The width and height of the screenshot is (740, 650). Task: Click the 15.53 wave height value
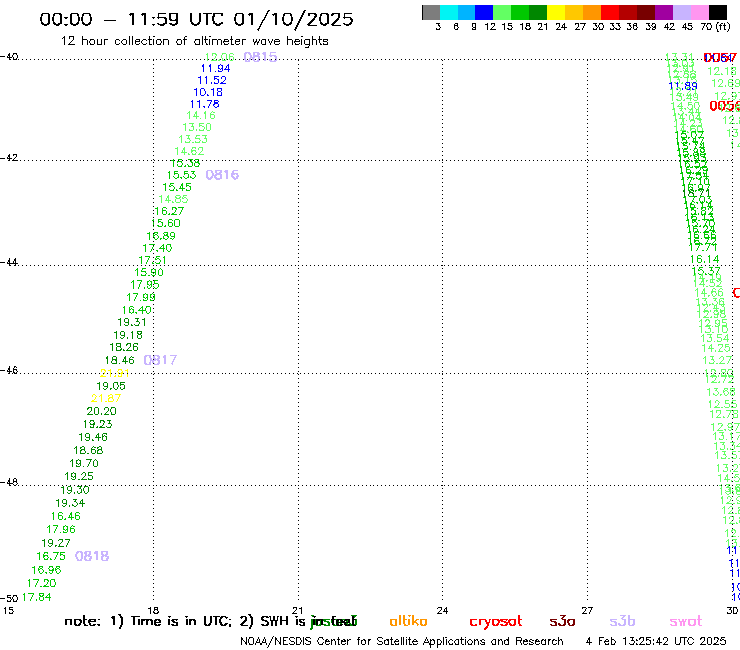(x=181, y=175)
